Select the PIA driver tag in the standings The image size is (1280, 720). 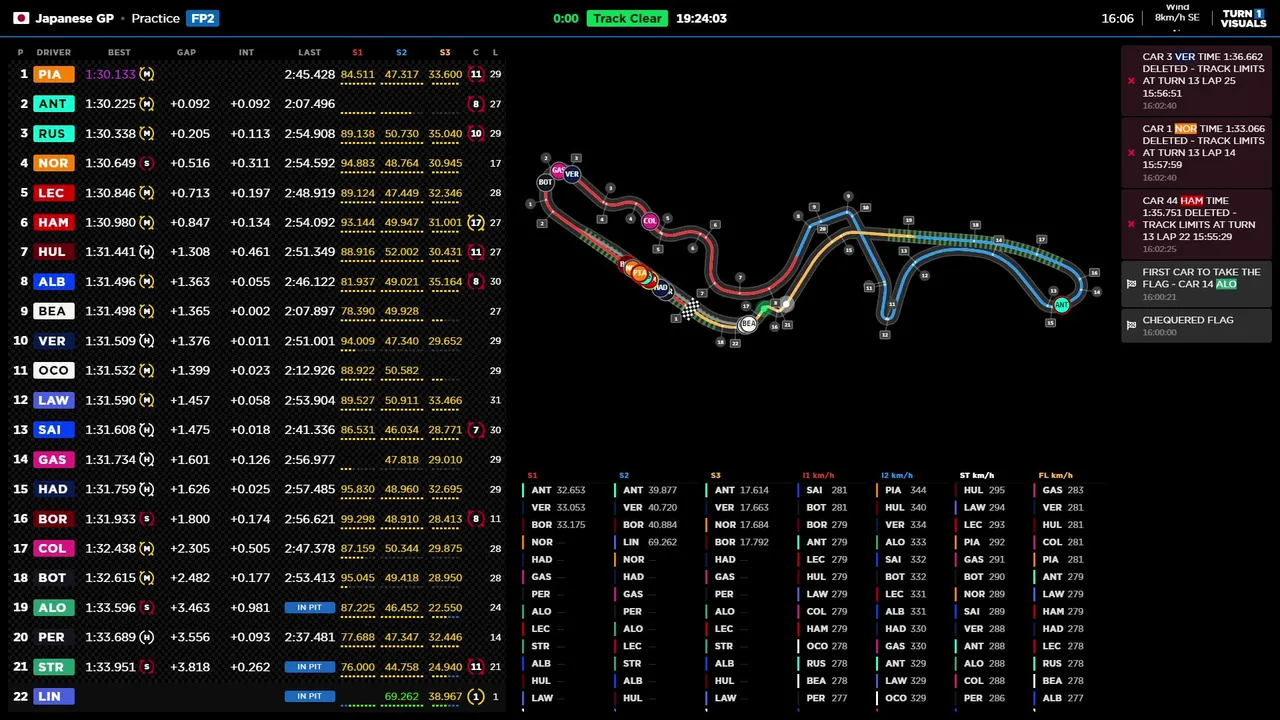tap(53, 74)
